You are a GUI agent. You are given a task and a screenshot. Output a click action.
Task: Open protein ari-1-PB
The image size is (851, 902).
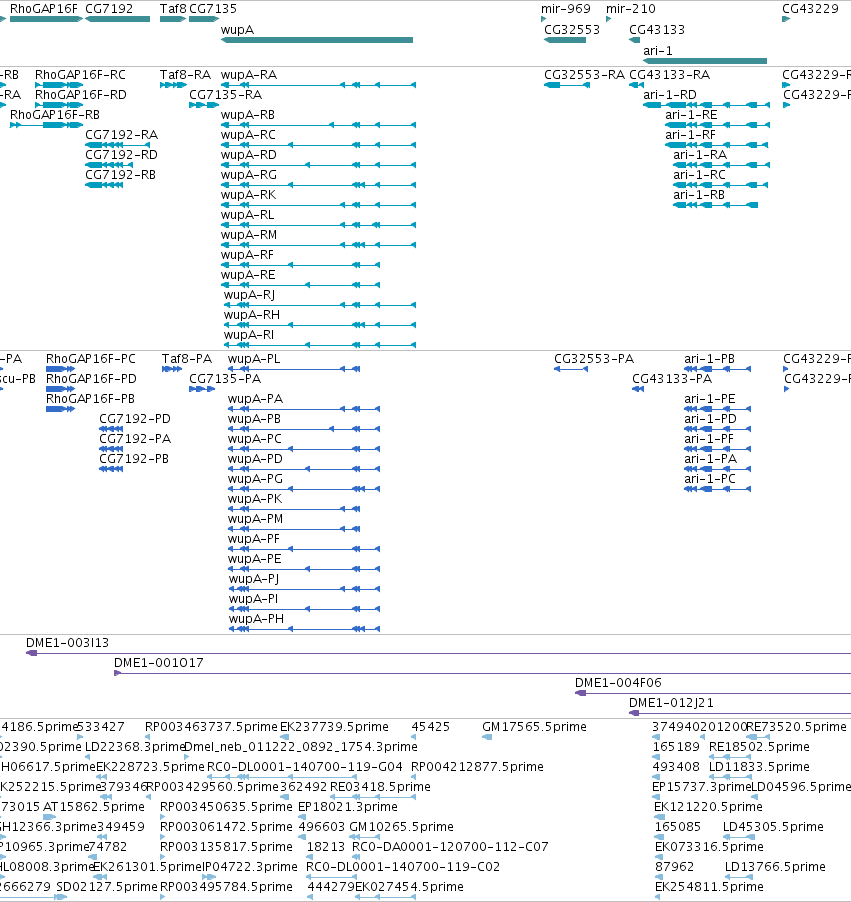[x=710, y=360]
